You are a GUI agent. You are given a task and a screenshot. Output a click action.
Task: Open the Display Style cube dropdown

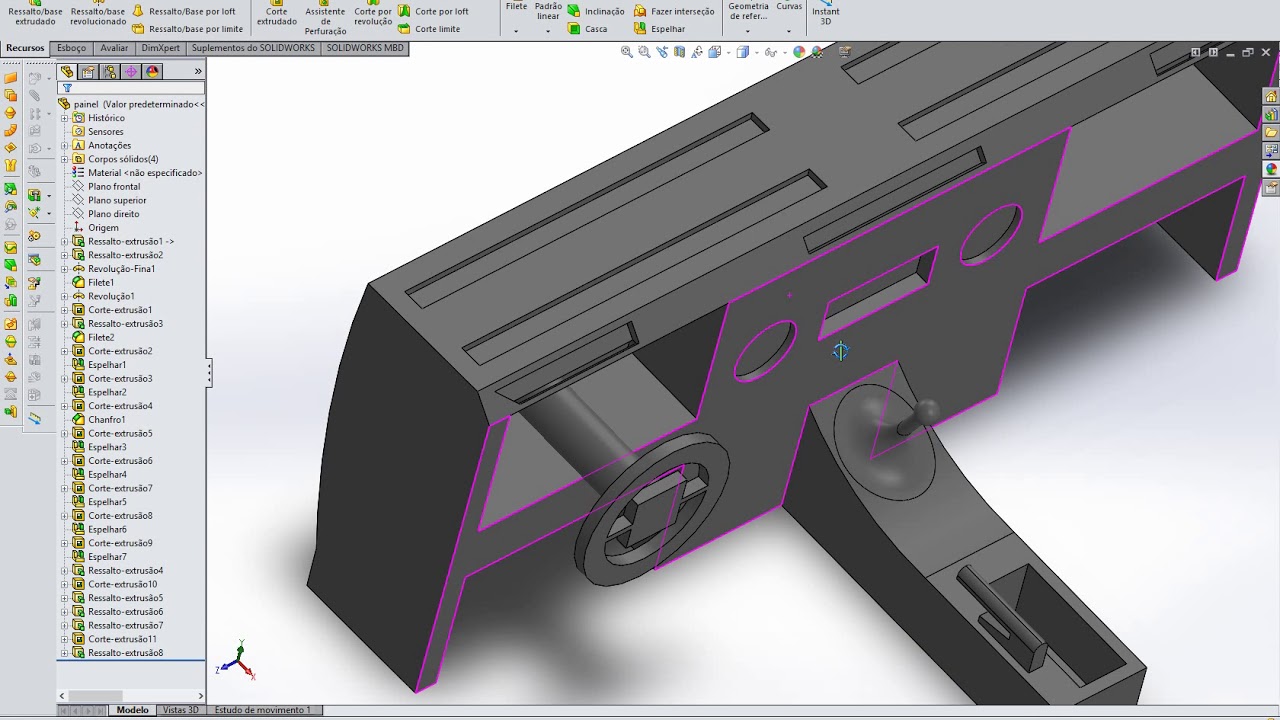click(743, 52)
